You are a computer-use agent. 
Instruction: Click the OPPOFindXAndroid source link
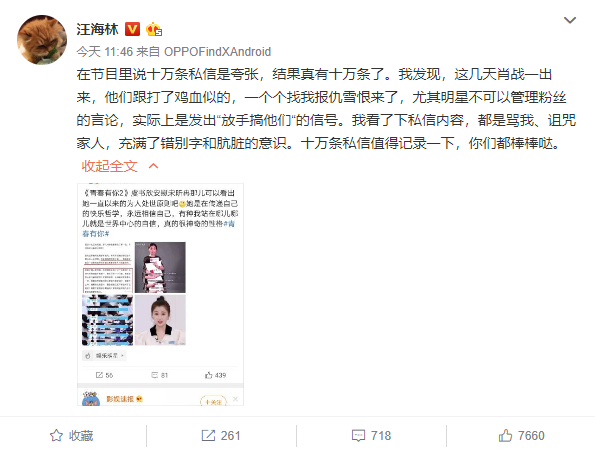coord(217,52)
